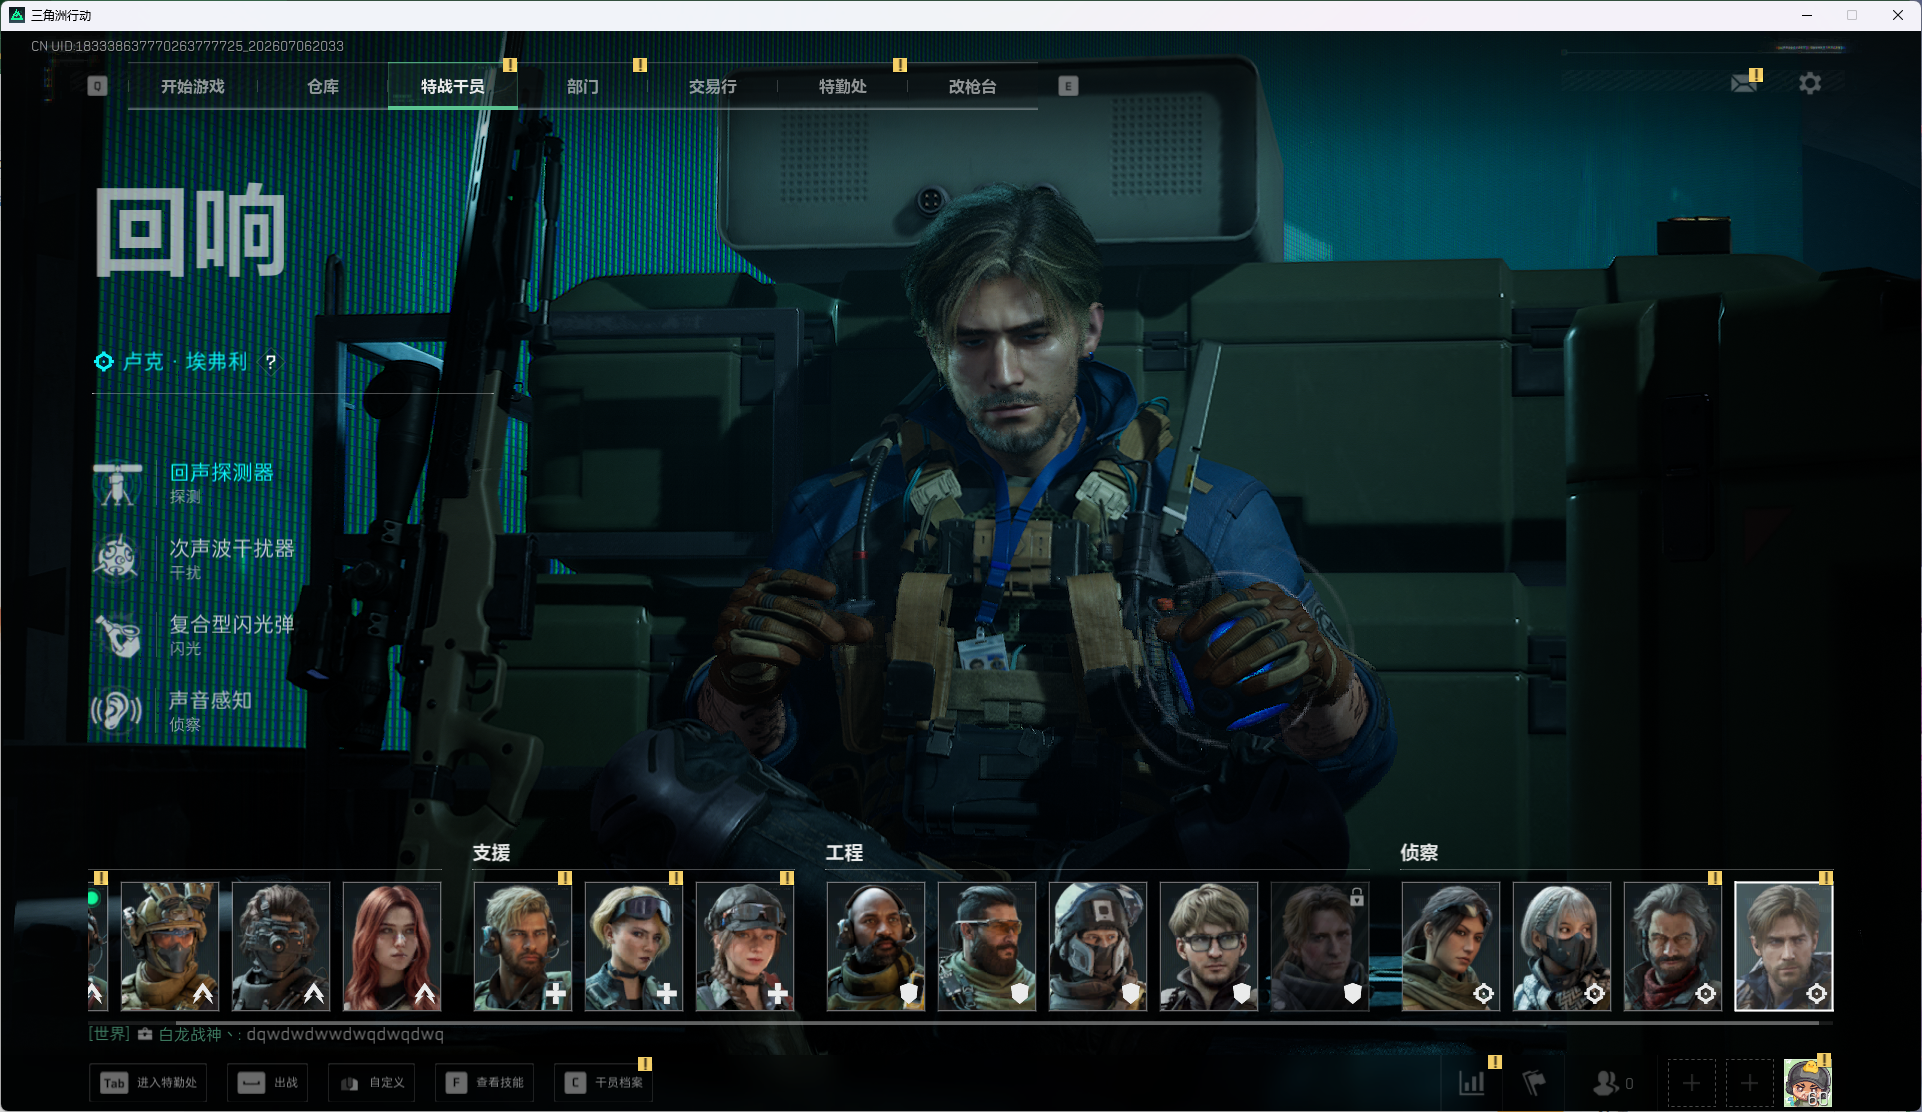Click the 干员档案 button

[x=604, y=1083]
